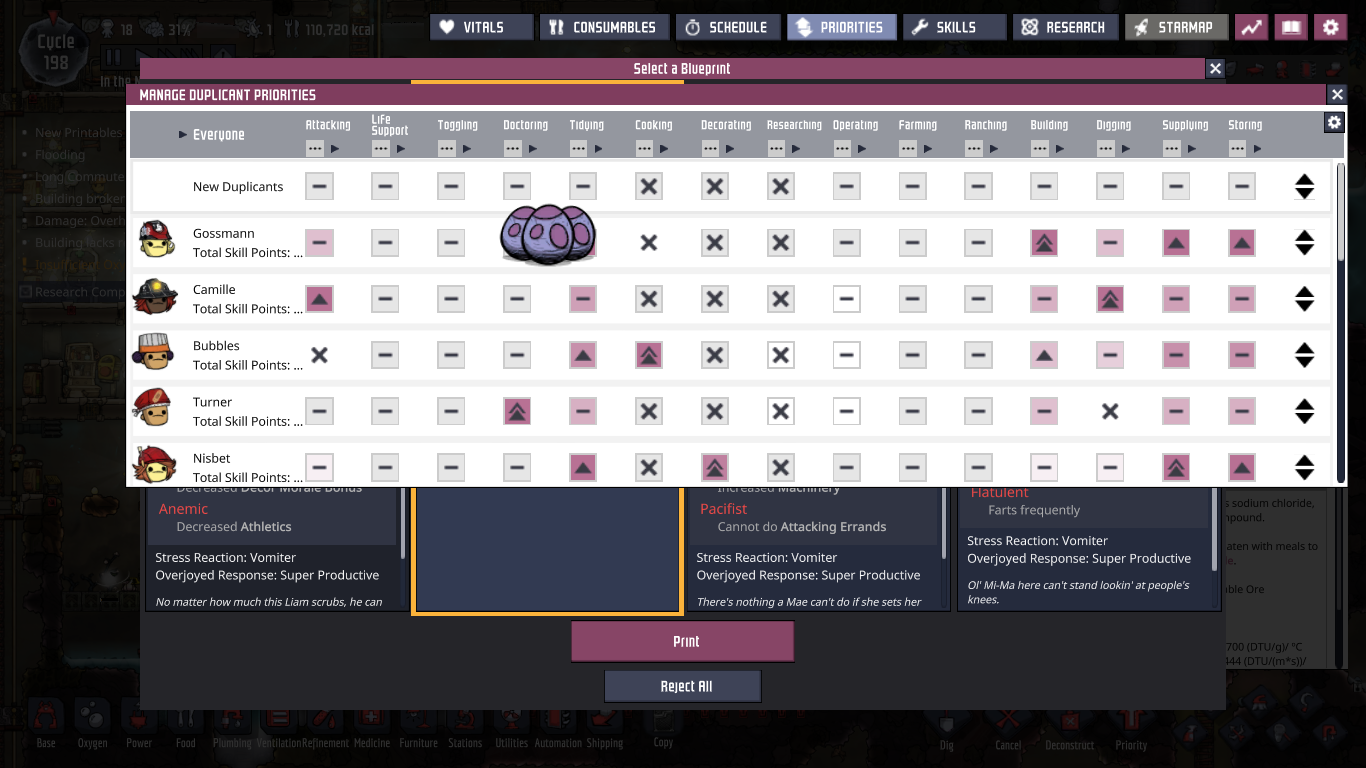
Task: Open the Shipping build category
Action: [604, 724]
